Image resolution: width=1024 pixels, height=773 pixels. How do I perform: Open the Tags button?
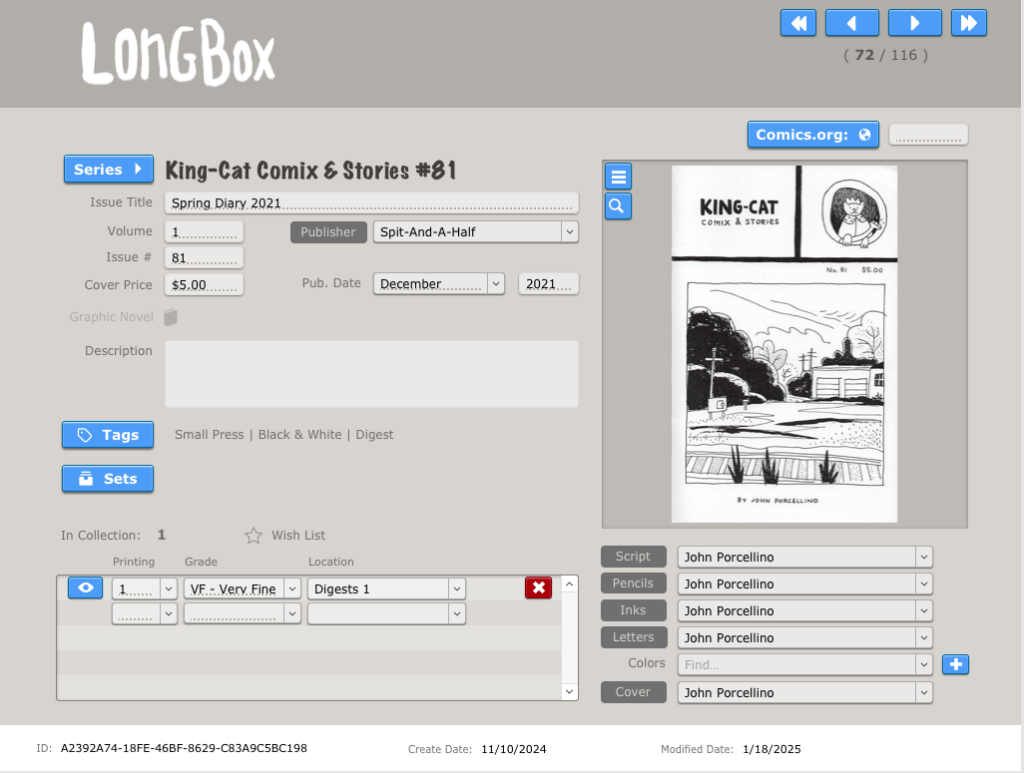[108, 435]
